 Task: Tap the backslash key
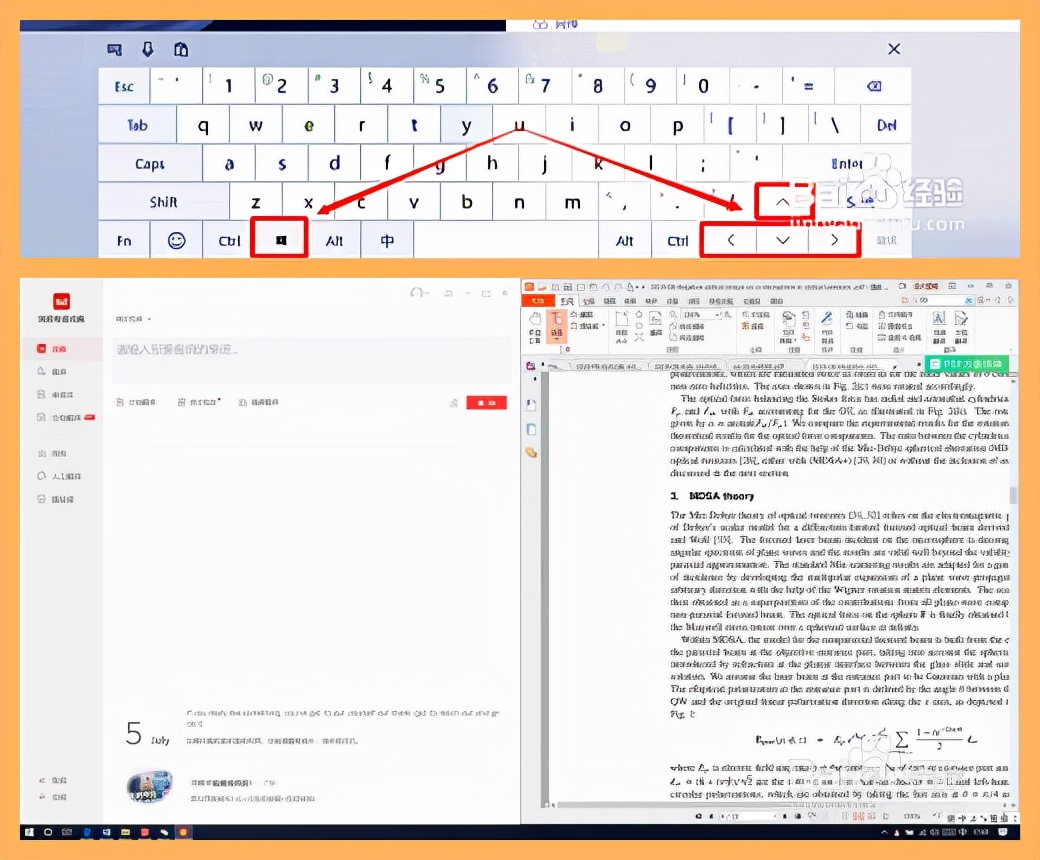pos(834,125)
